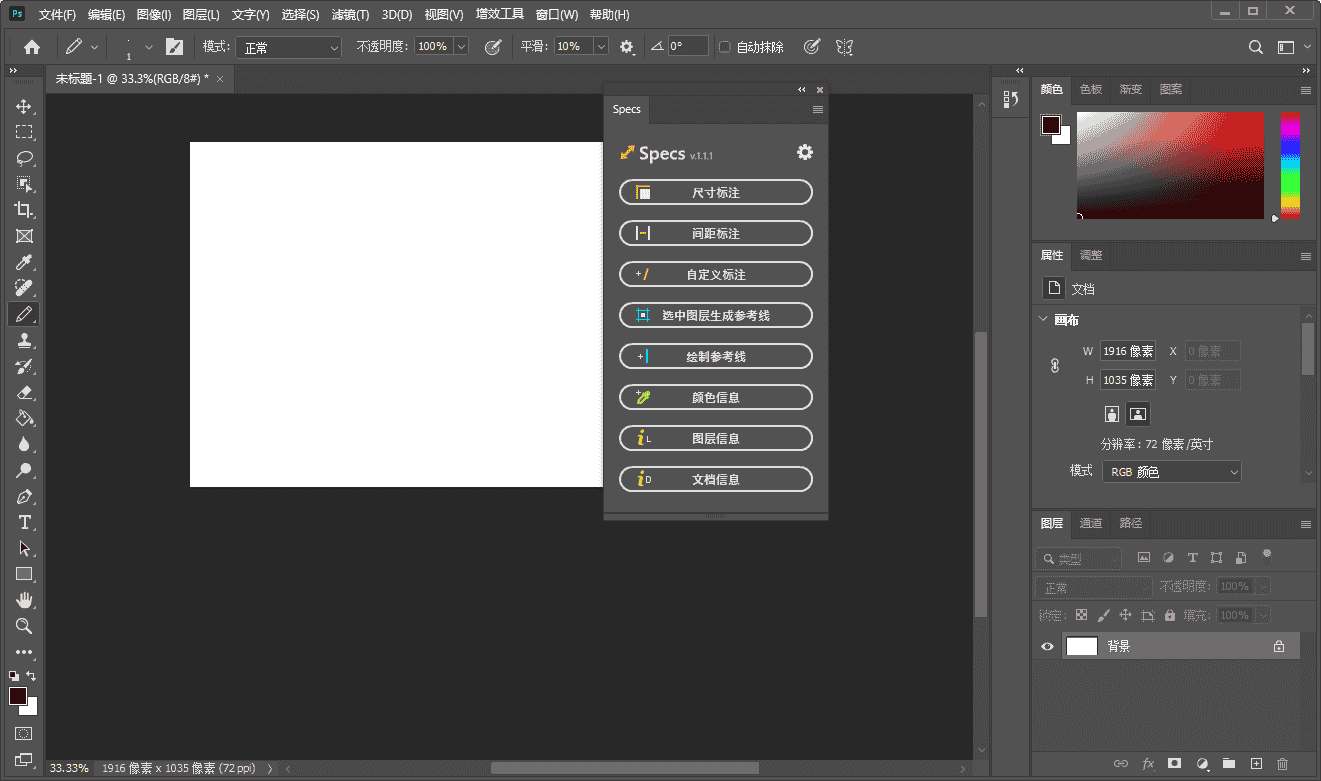Click the 颜色信息 button
The height and width of the screenshot is (781, 1321).
click(x=715, y=397)
